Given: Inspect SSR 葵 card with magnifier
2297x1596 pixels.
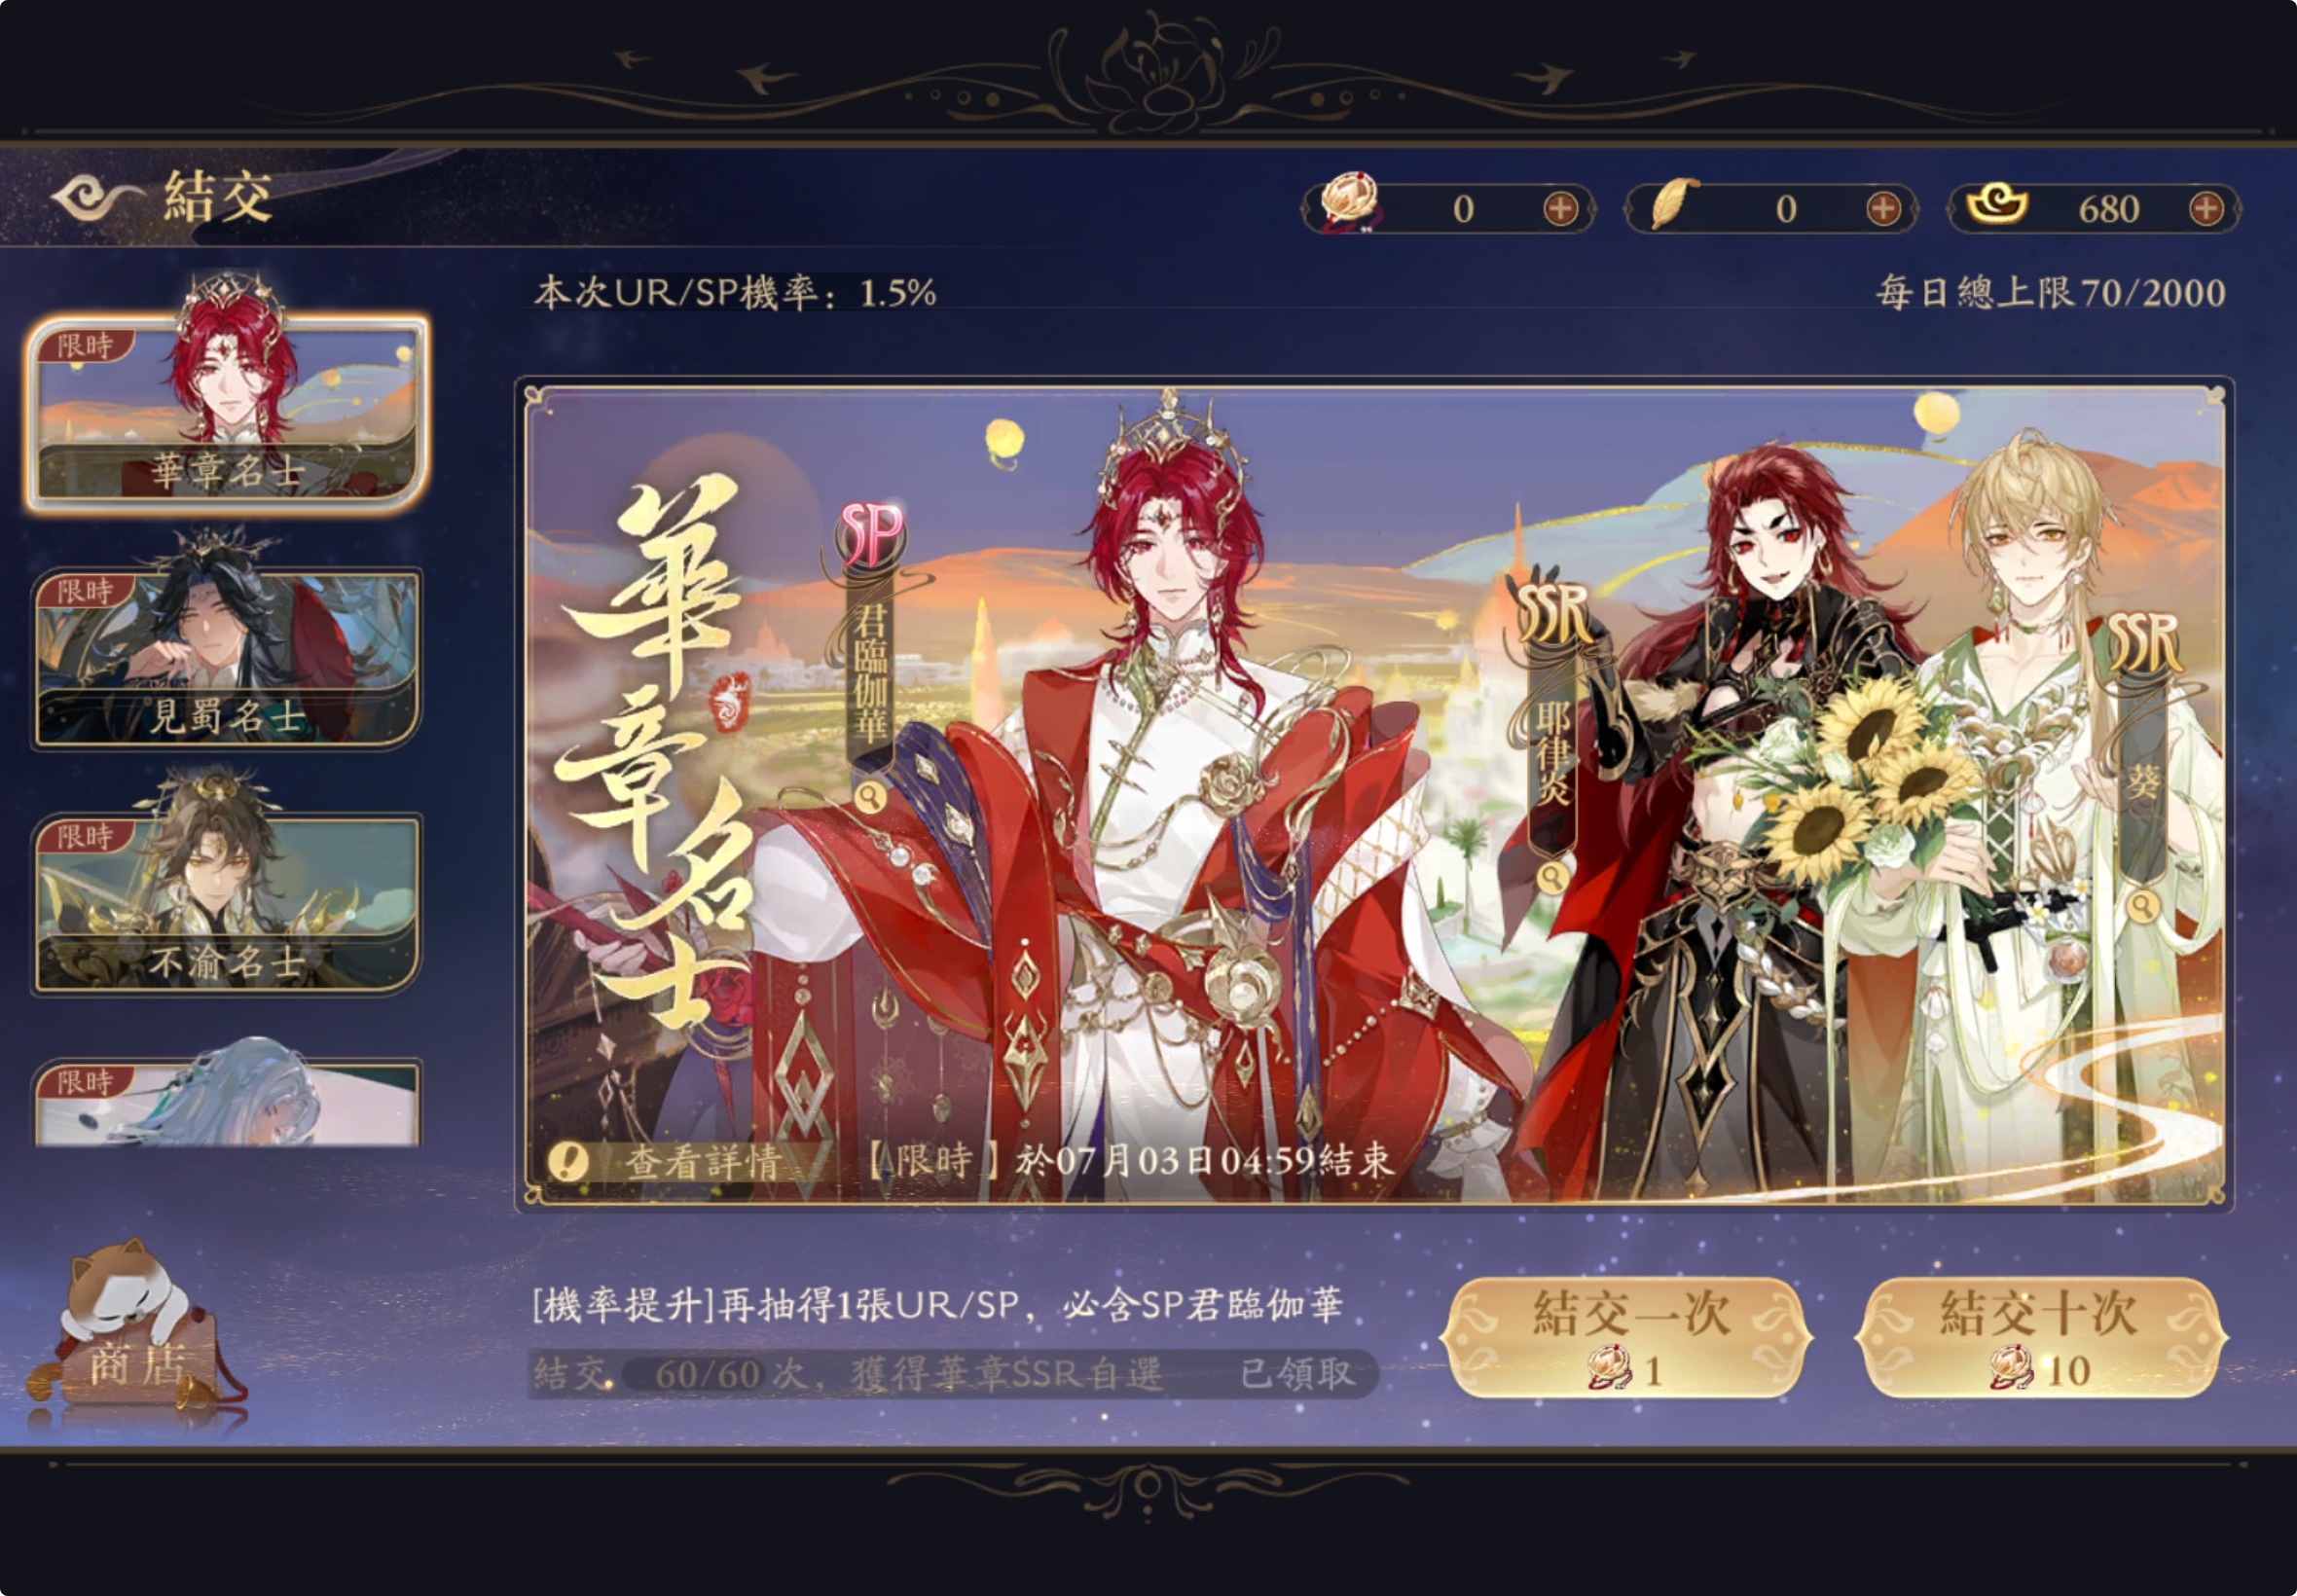Looking at the screenshot, I should (x=2142, y=906).
